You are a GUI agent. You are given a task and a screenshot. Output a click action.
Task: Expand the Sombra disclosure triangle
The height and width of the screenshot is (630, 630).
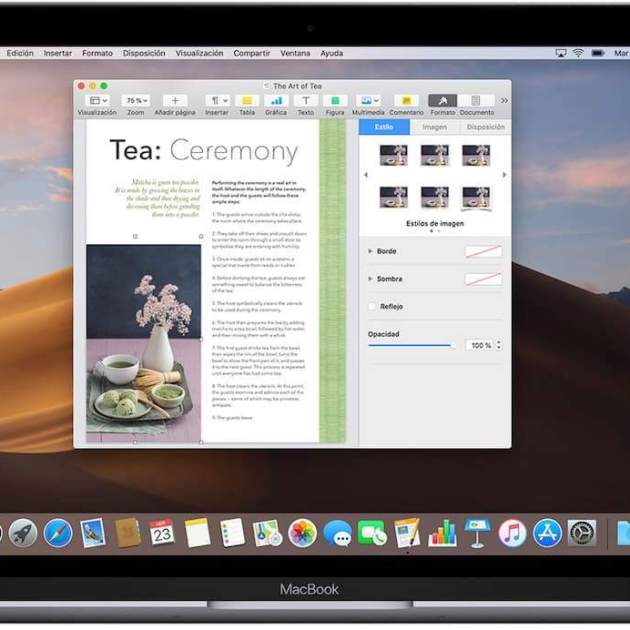pyautogui.click(x=371, y=279)
